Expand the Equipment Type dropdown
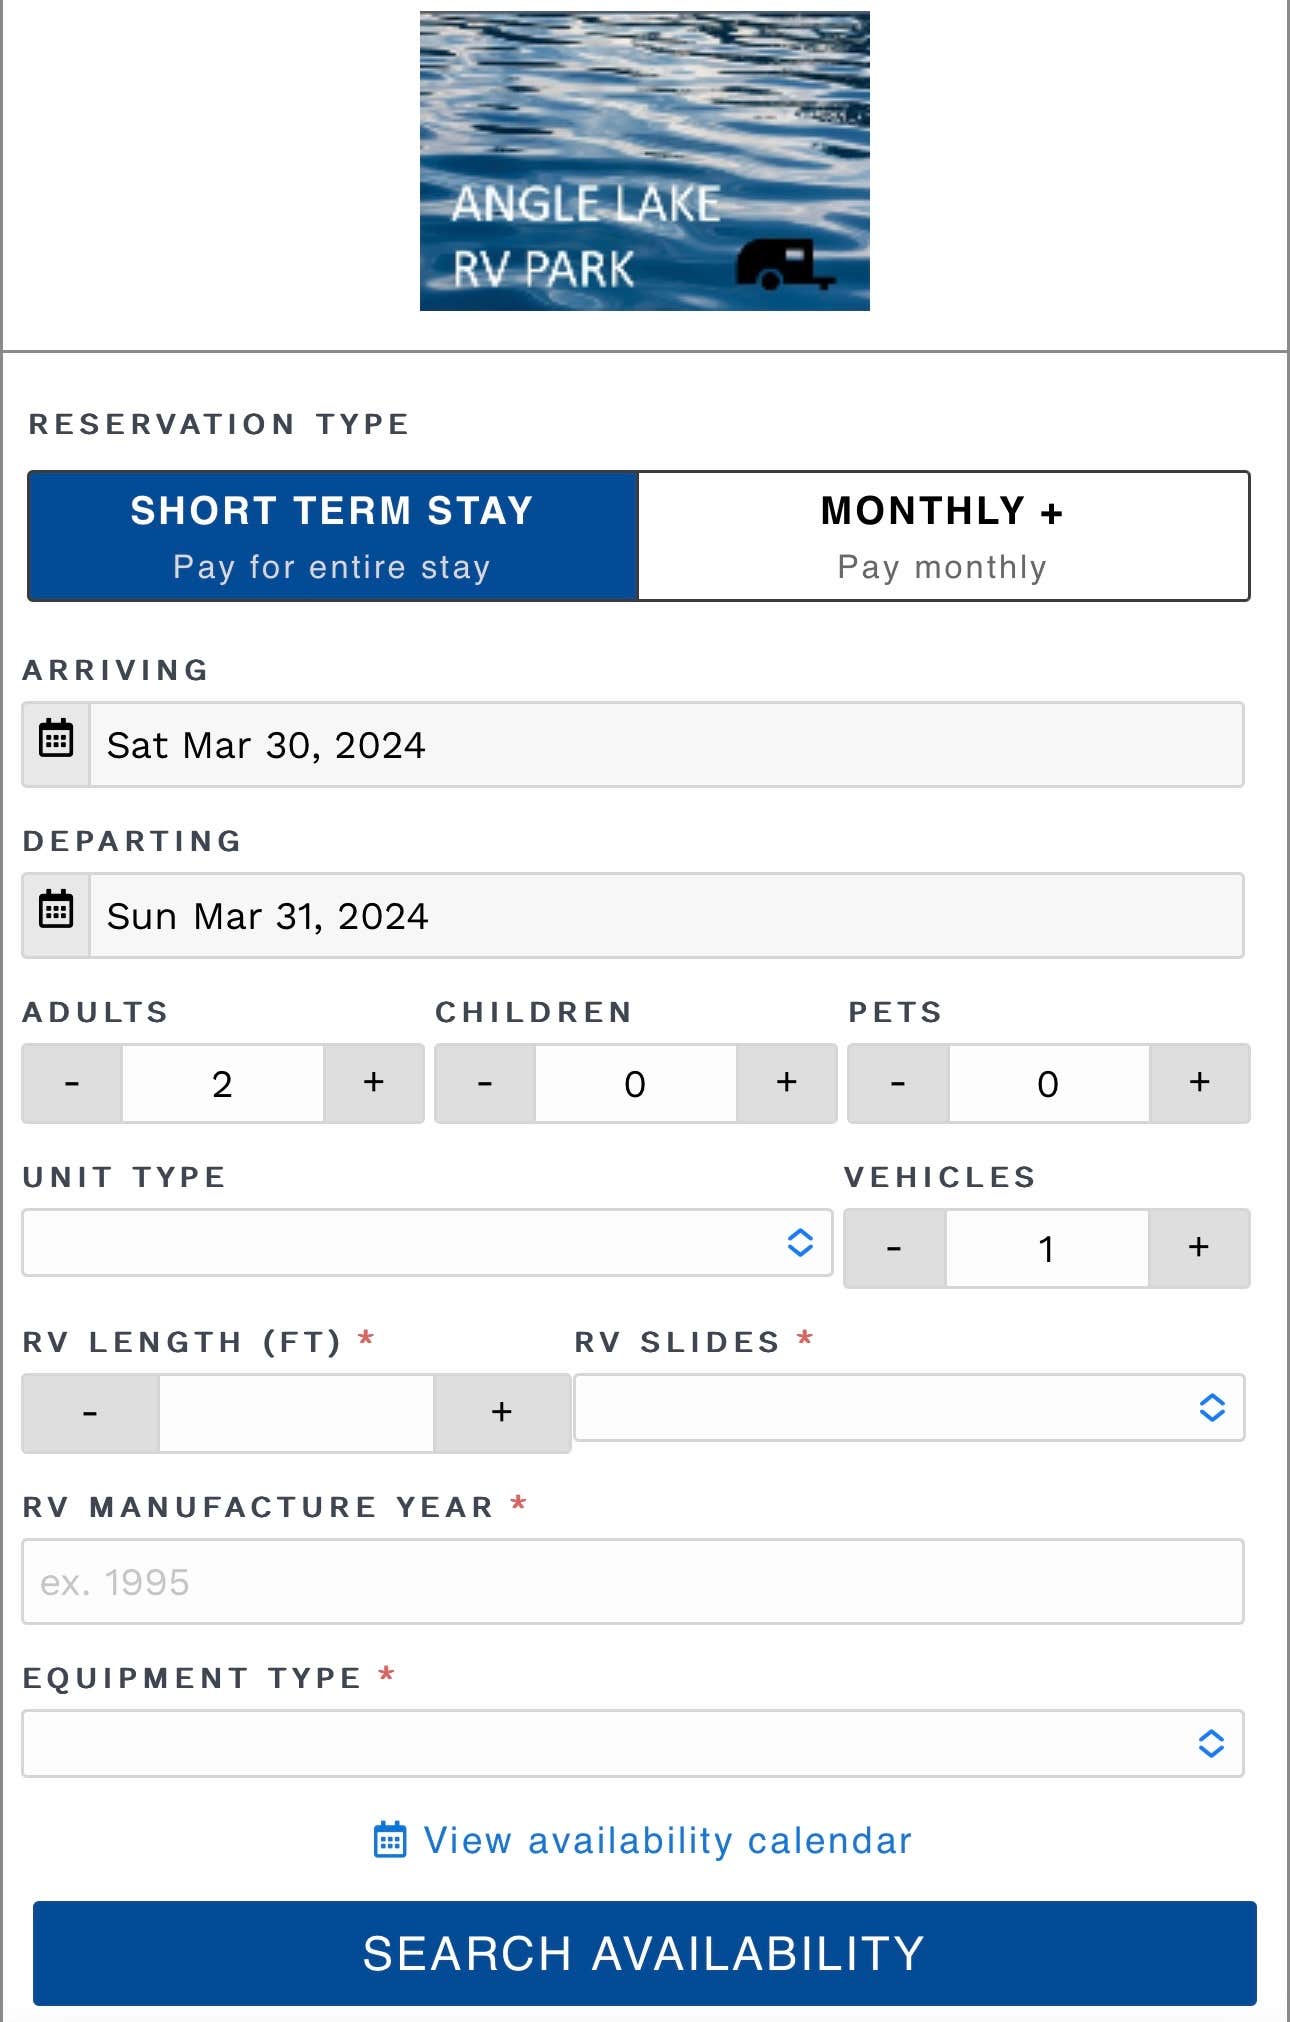 pyautogui.click(x=632, y=1744)
